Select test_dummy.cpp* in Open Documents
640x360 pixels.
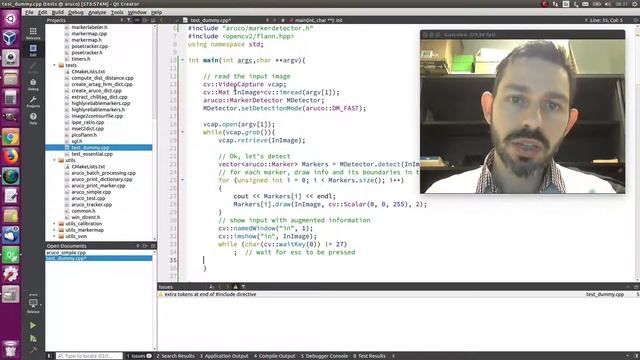pos(99,258)
